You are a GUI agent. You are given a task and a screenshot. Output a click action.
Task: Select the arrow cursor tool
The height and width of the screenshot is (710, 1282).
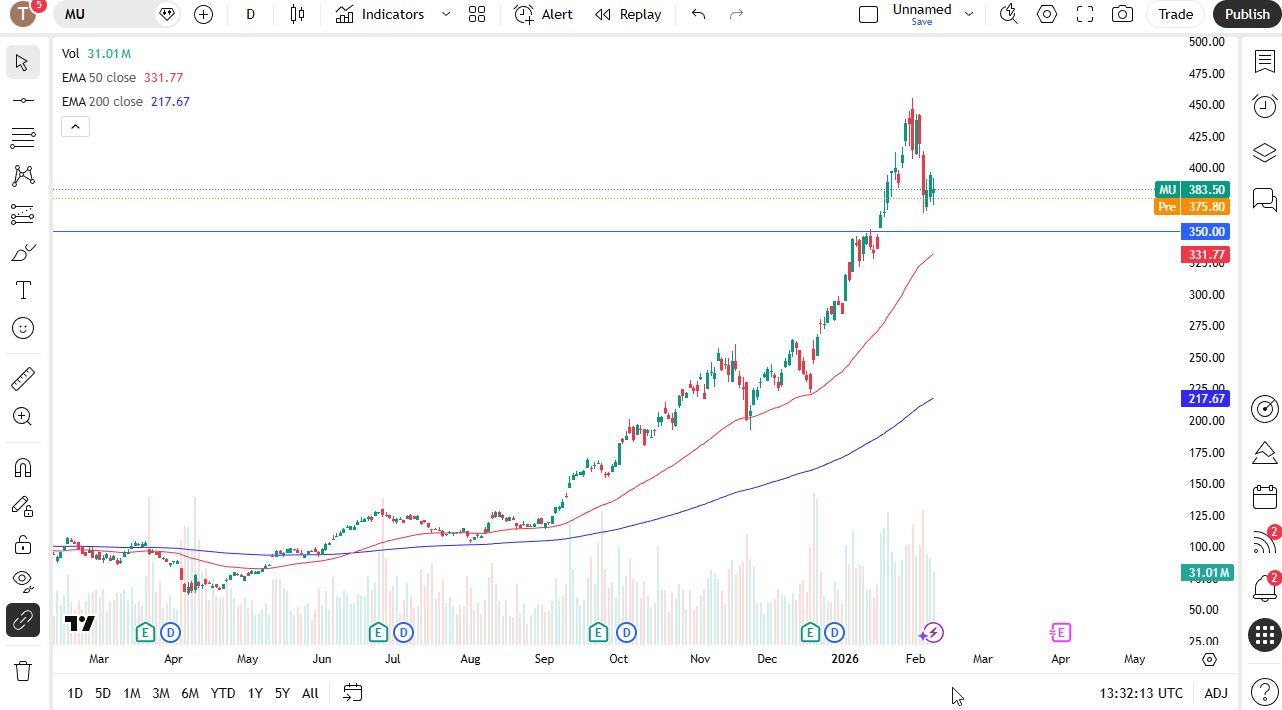(22, 62)
